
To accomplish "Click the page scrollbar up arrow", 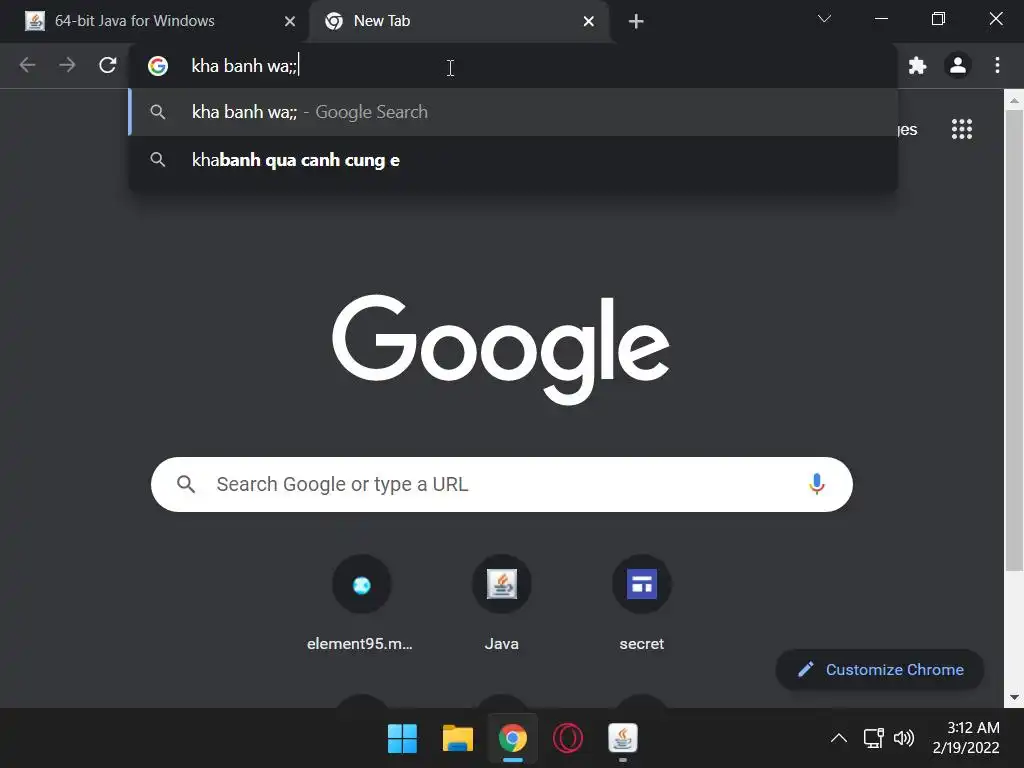I will pos(1014,100).
